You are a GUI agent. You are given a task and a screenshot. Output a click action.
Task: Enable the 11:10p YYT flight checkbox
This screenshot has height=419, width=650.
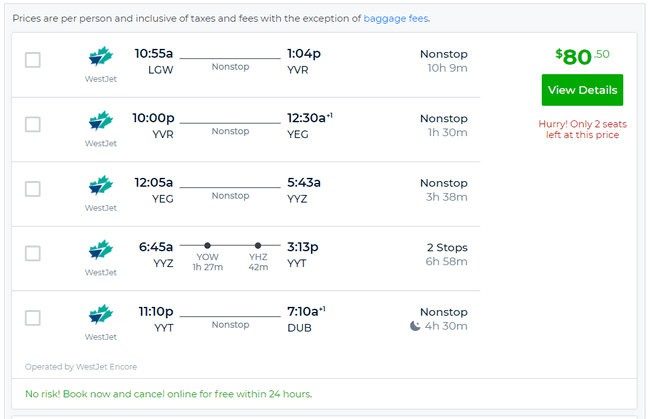coord(33,318)
